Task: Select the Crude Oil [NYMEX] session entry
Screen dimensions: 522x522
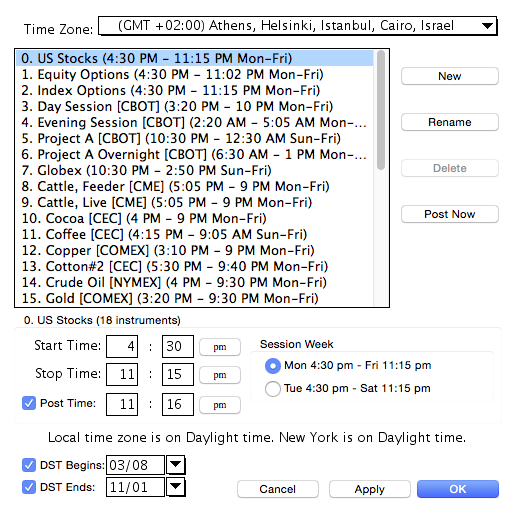Action: click(x=194, y=282)
